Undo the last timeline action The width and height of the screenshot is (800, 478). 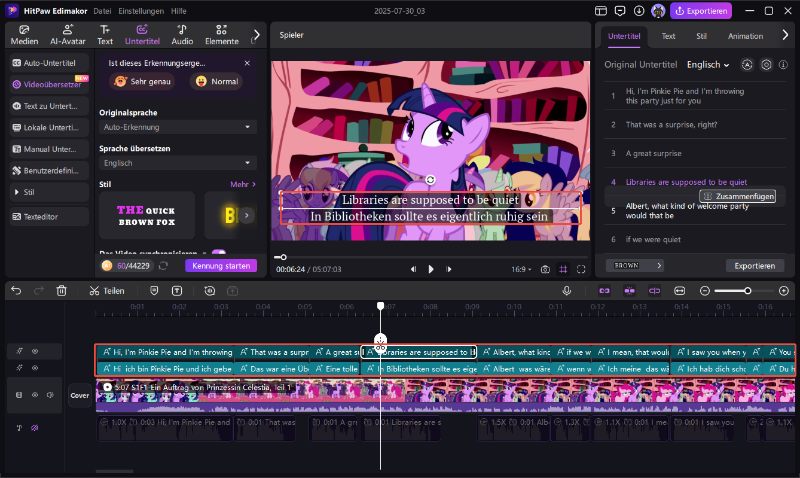(16, 291)
